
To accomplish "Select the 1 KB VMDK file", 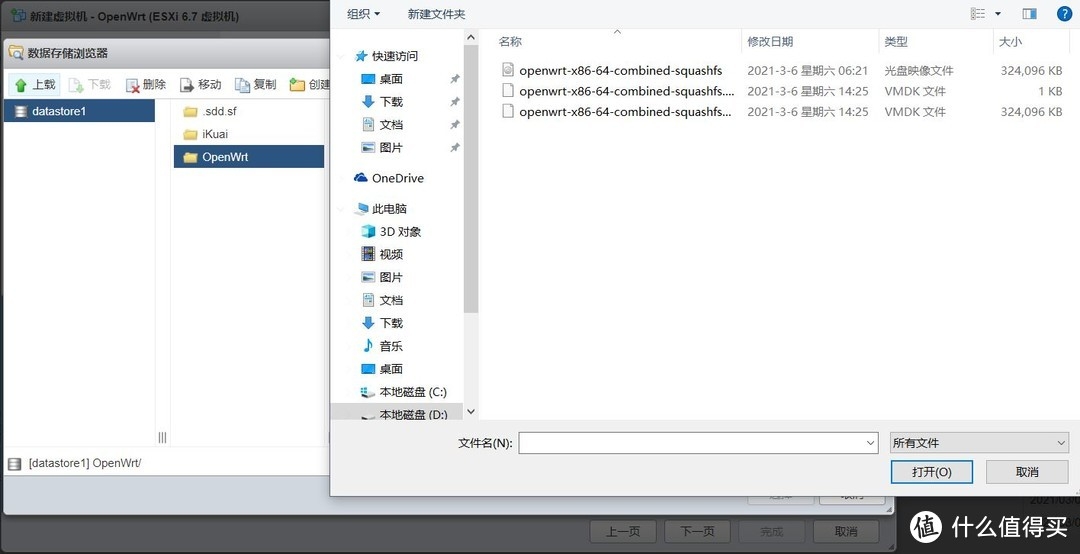I will [x=781, y=91].
